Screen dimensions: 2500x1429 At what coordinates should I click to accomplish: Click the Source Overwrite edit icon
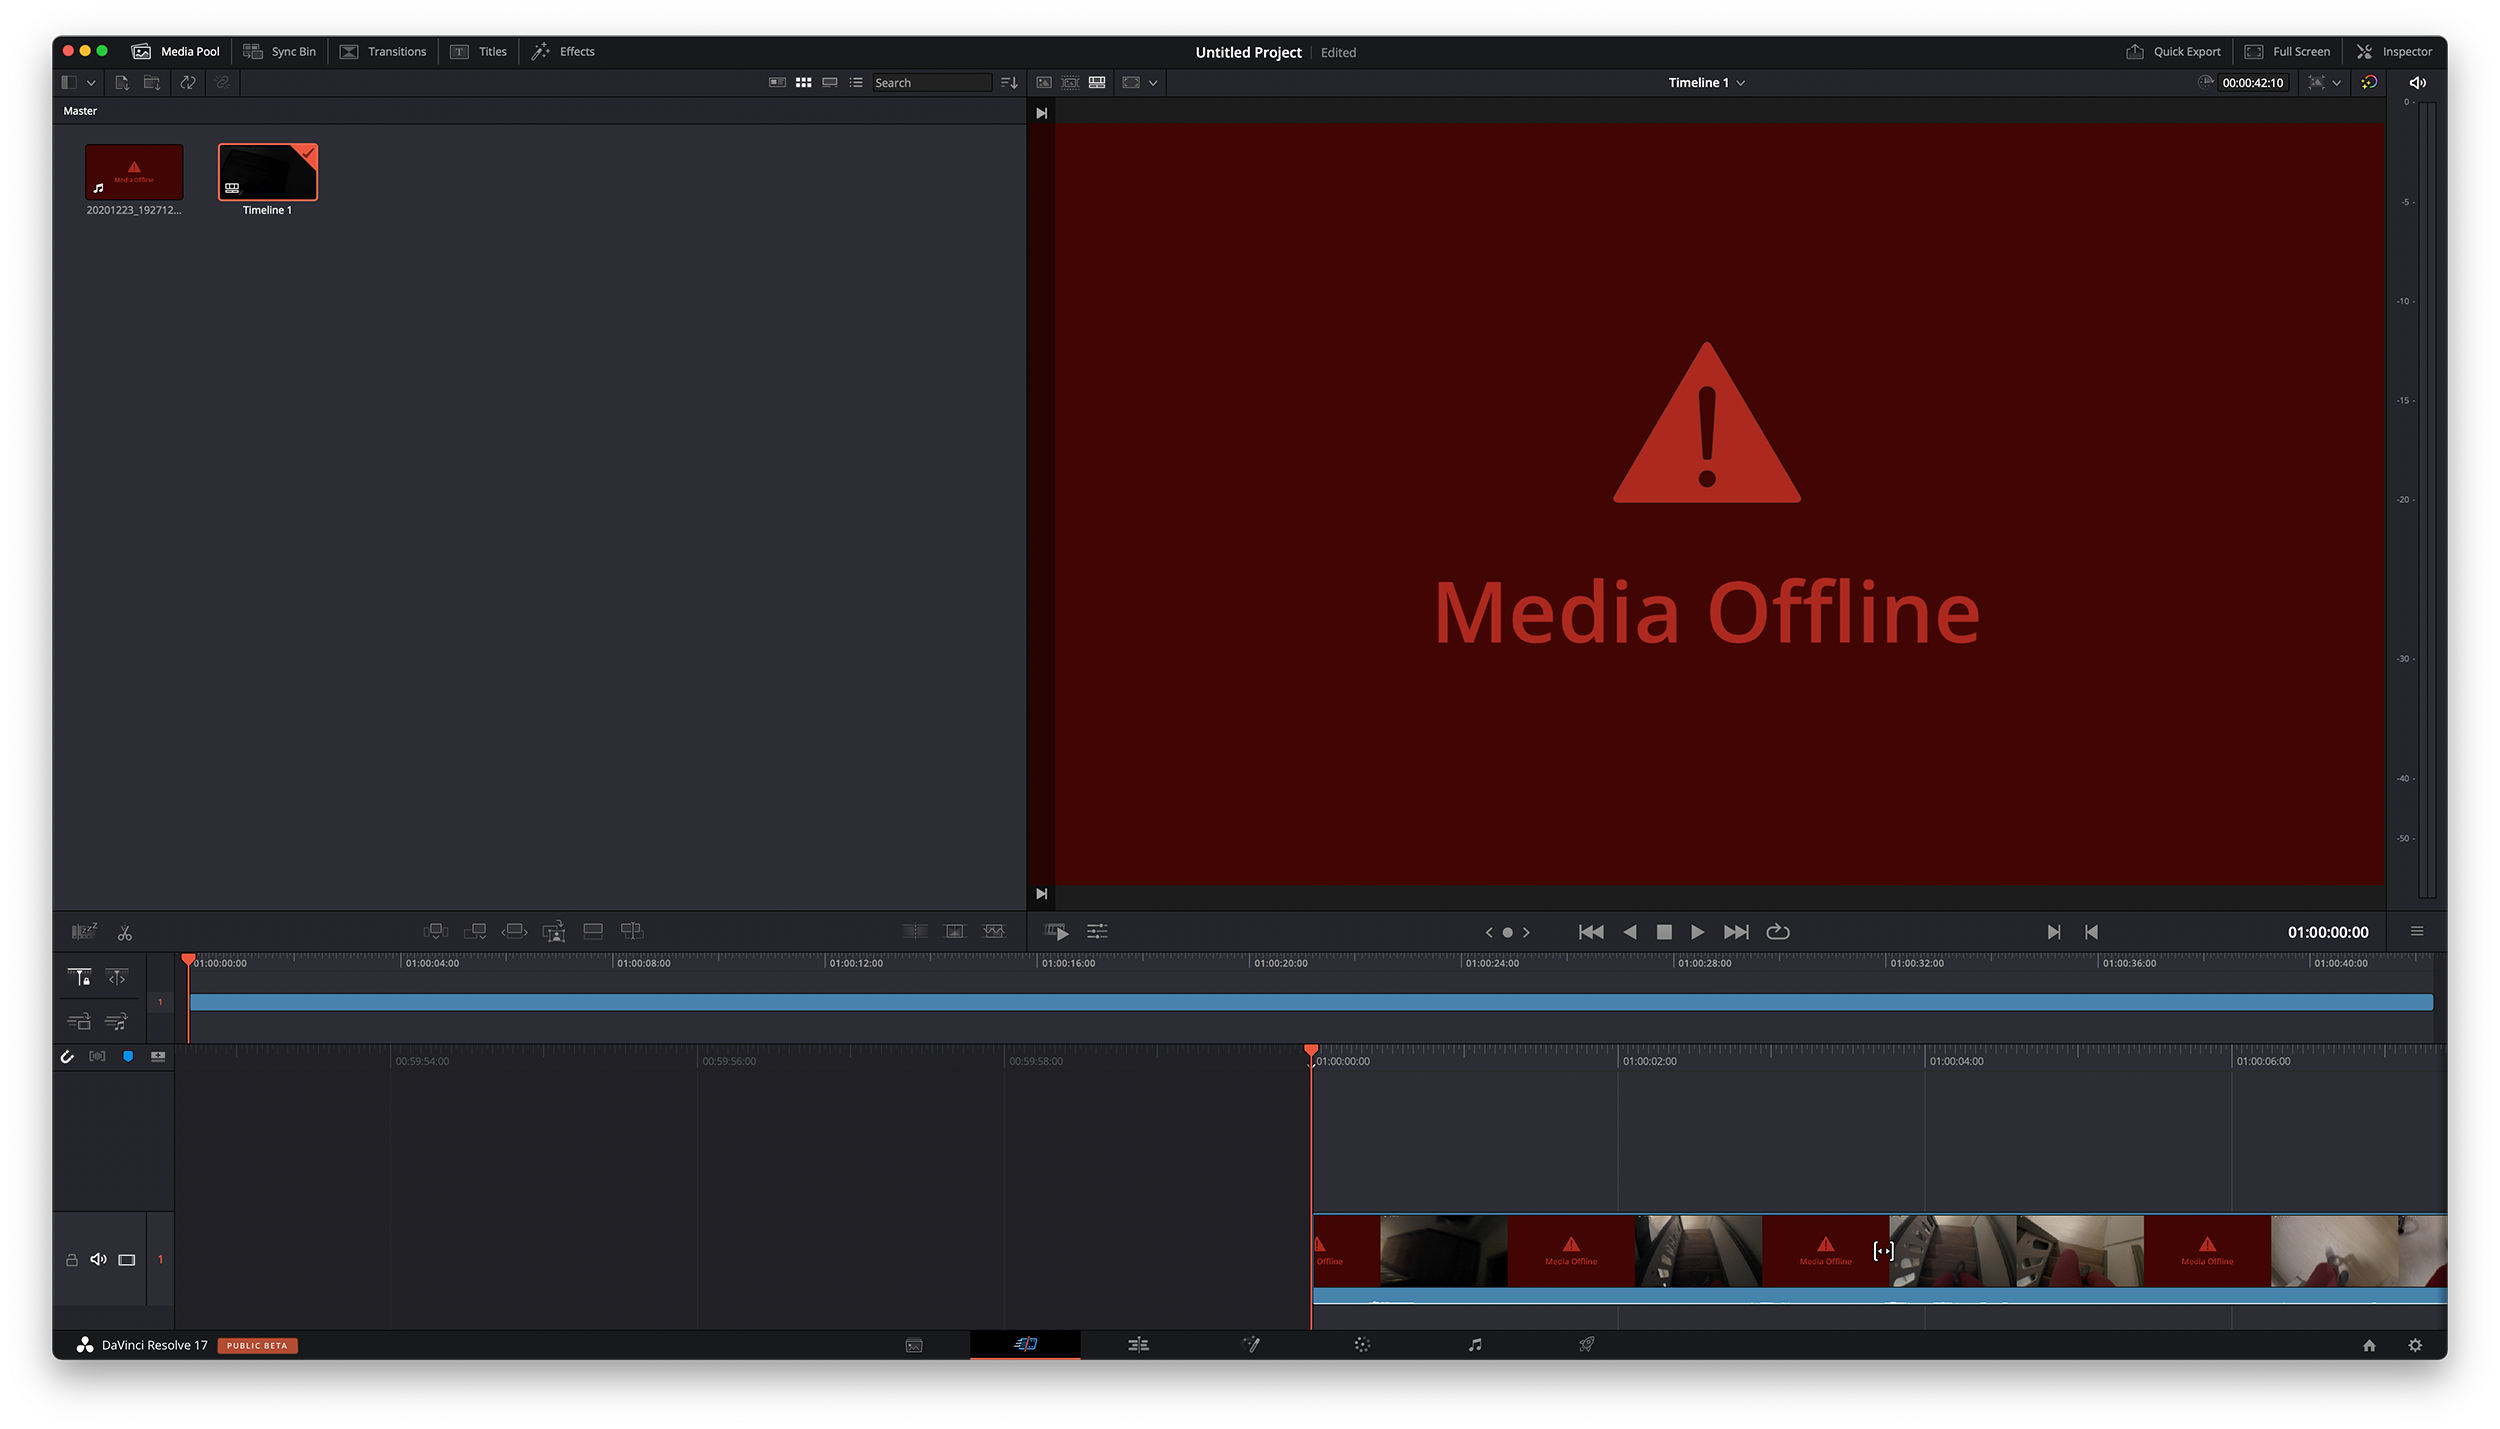click(632, 932)
